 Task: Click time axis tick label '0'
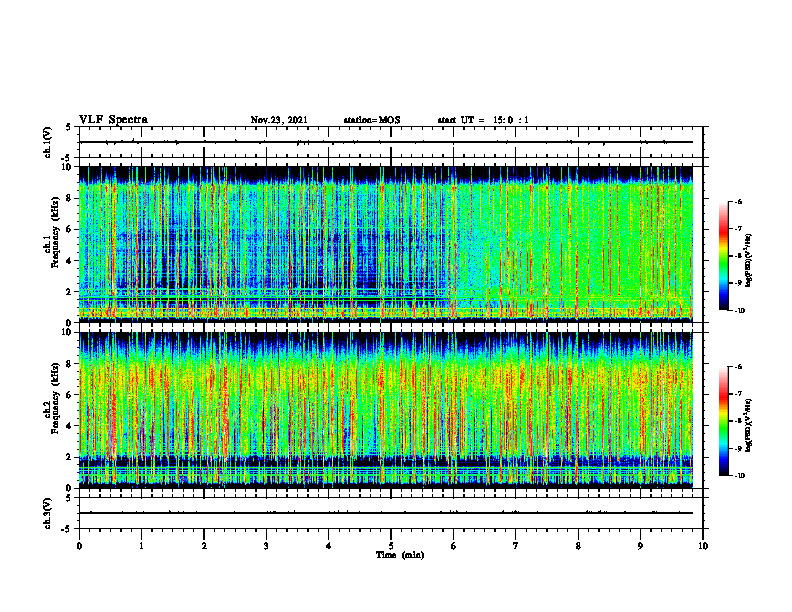point(79,546)
